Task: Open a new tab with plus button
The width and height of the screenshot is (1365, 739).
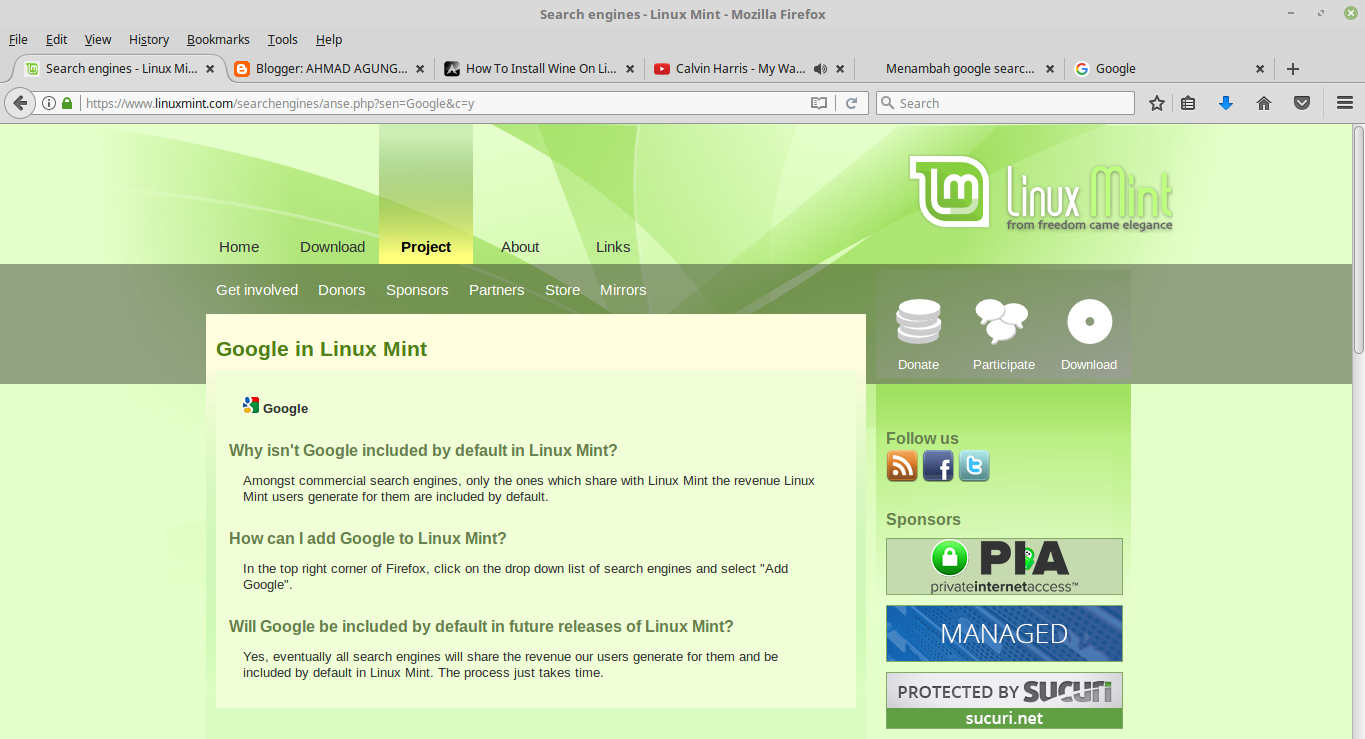Action: [1293, 69]
